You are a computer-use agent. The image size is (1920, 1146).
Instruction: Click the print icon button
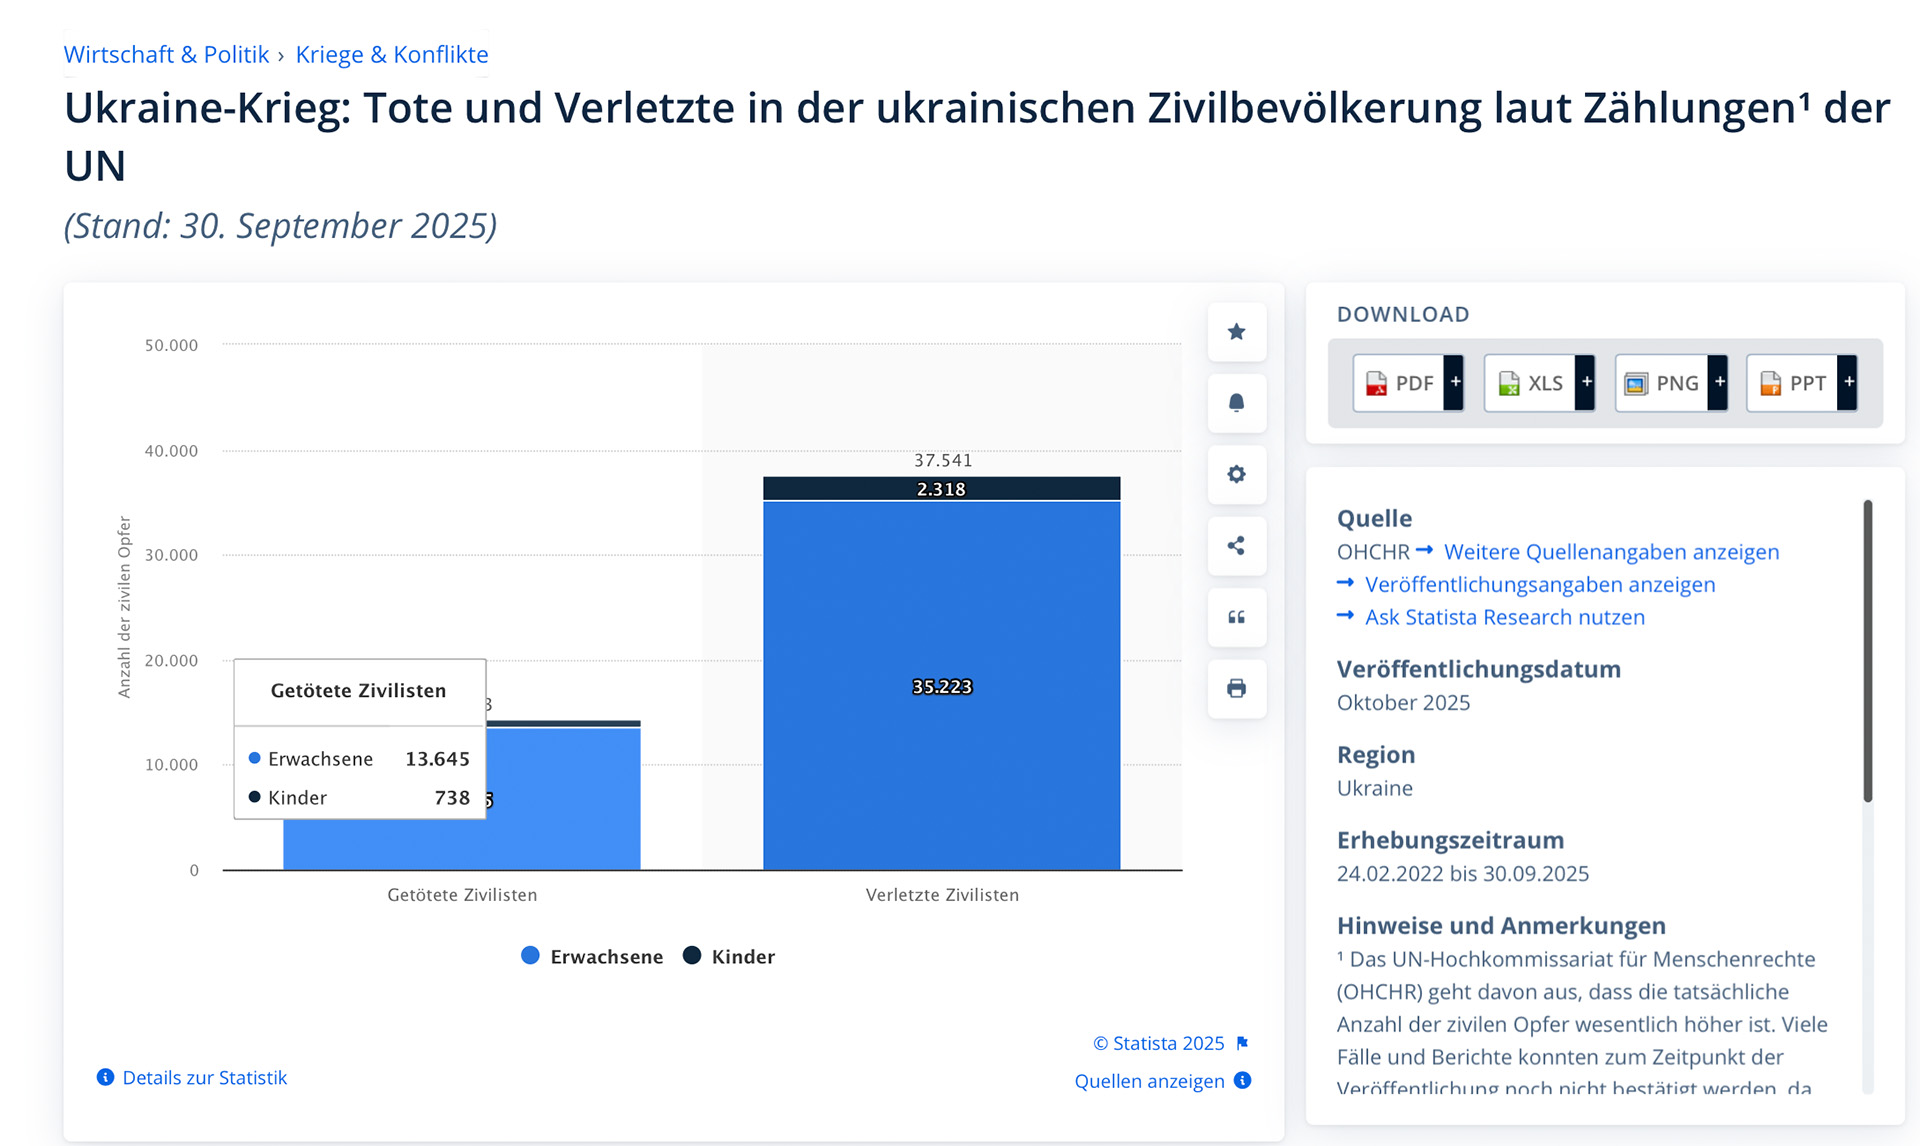pos(1236,688)
